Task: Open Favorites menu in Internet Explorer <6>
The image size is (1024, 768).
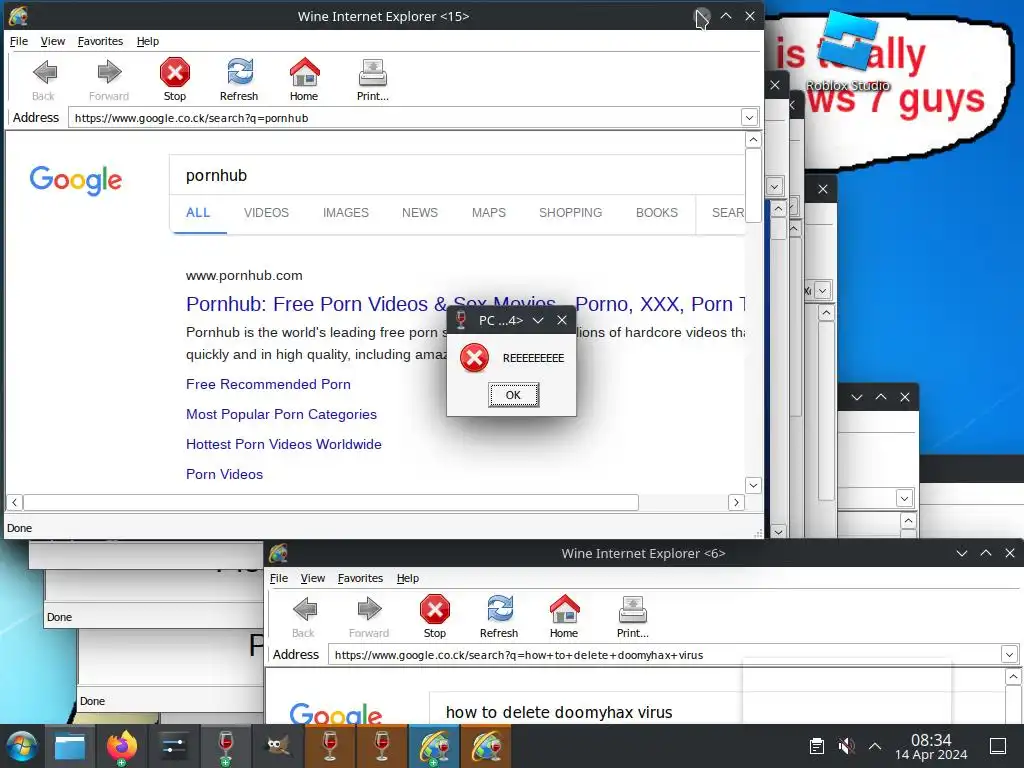Action: coord(360,578)
